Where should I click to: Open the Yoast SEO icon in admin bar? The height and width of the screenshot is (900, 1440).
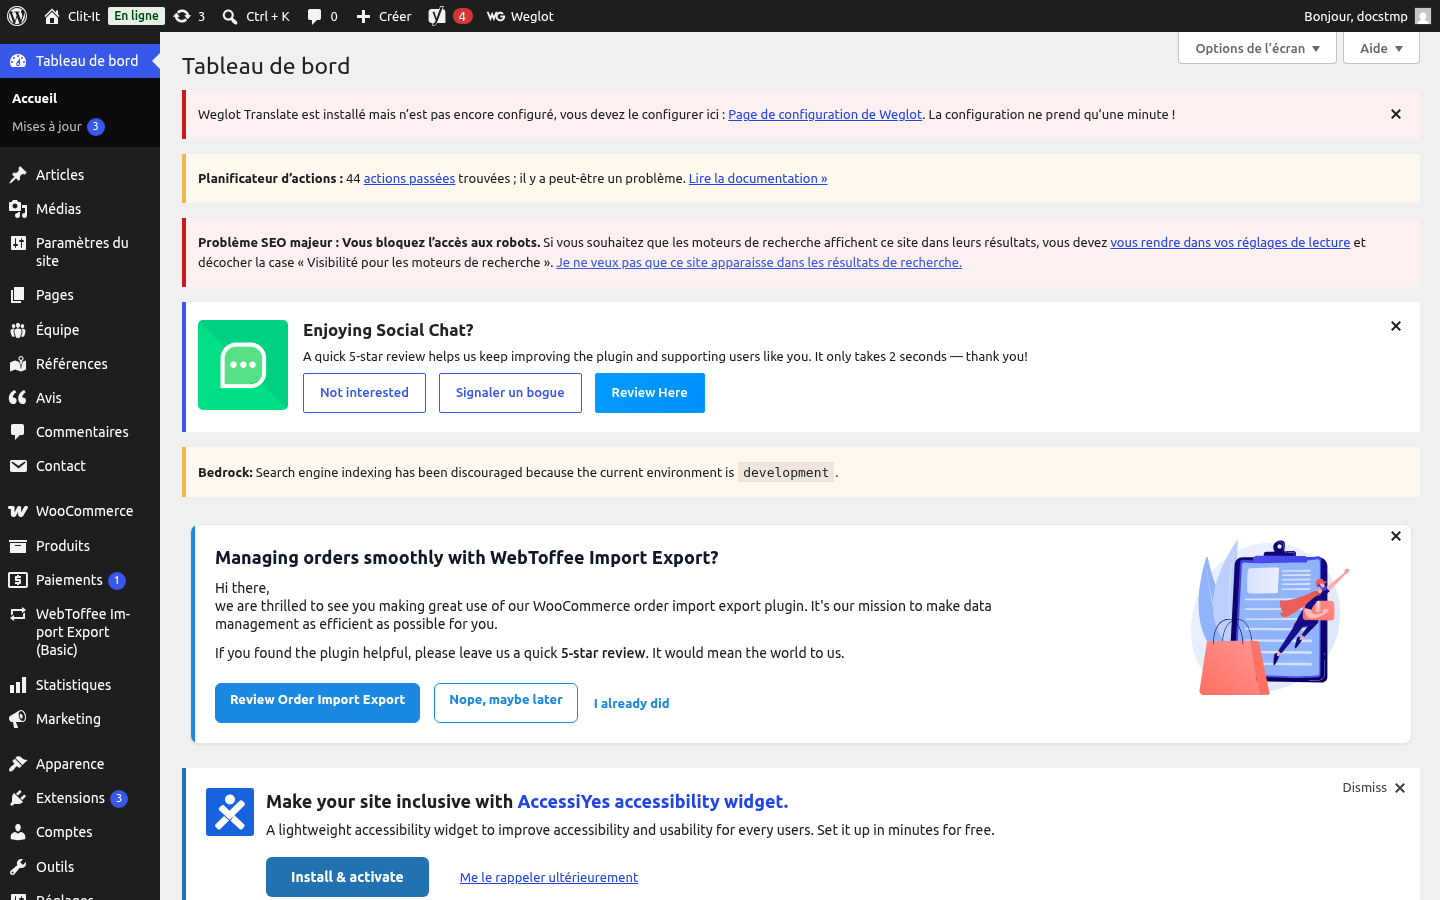pyautogui.click(x=437, y=16)
